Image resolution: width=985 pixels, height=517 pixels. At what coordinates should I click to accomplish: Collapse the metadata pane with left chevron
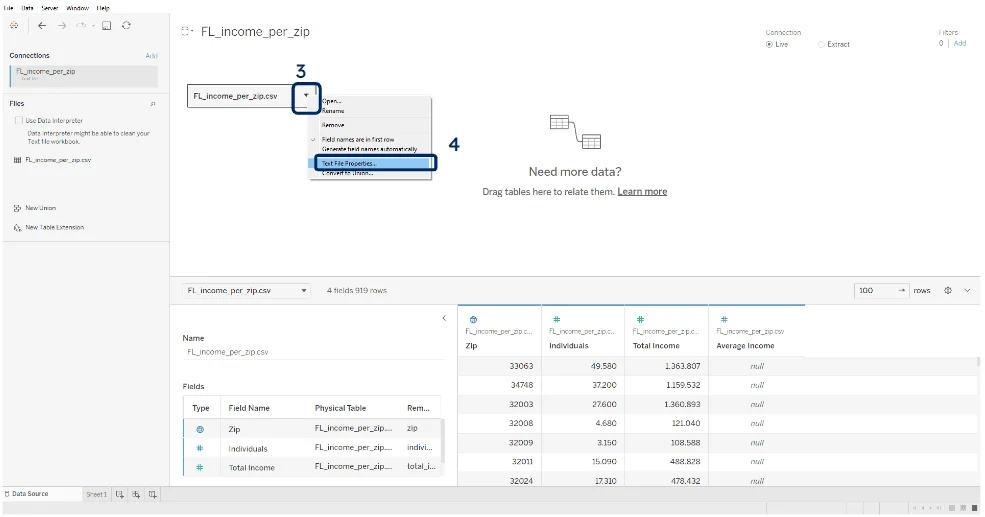[444, 318]
